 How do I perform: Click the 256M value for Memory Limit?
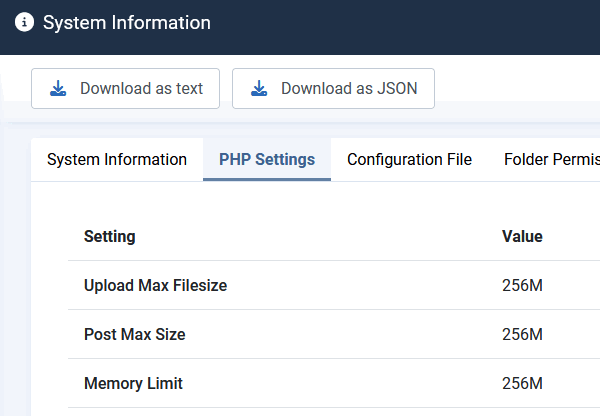tap(522, 384)
